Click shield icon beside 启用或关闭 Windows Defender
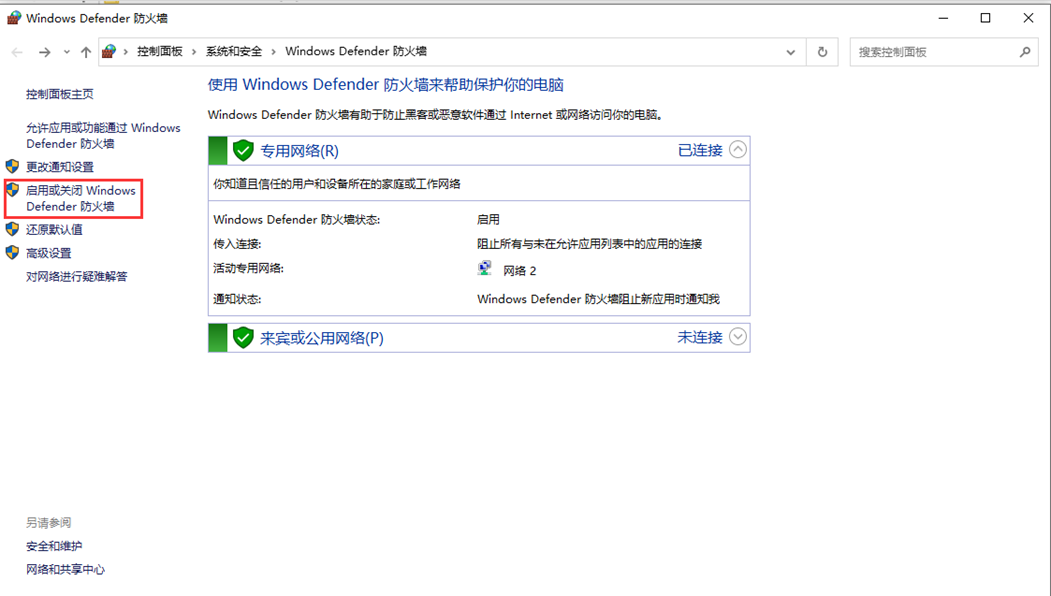 pos(12,190)
